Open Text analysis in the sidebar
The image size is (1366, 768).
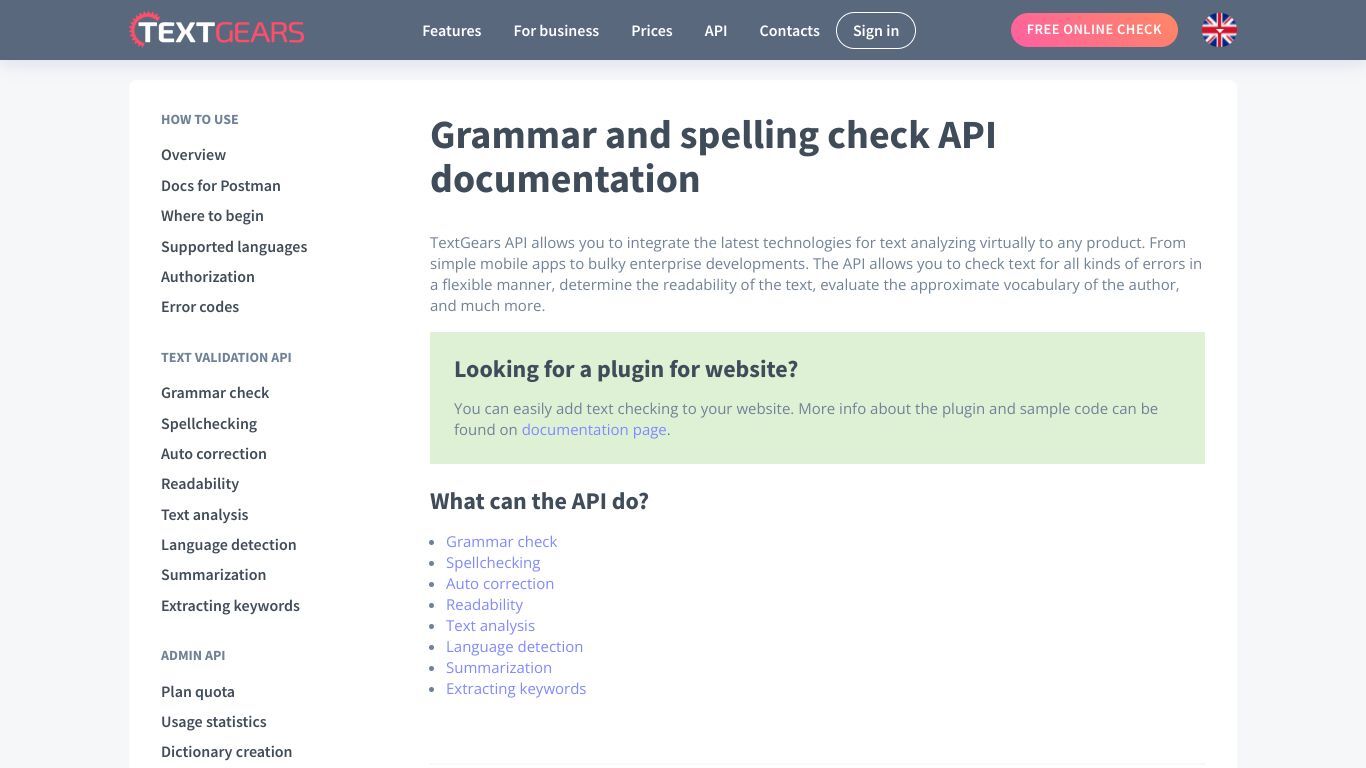pyautogui.click(x=204, y=515)
